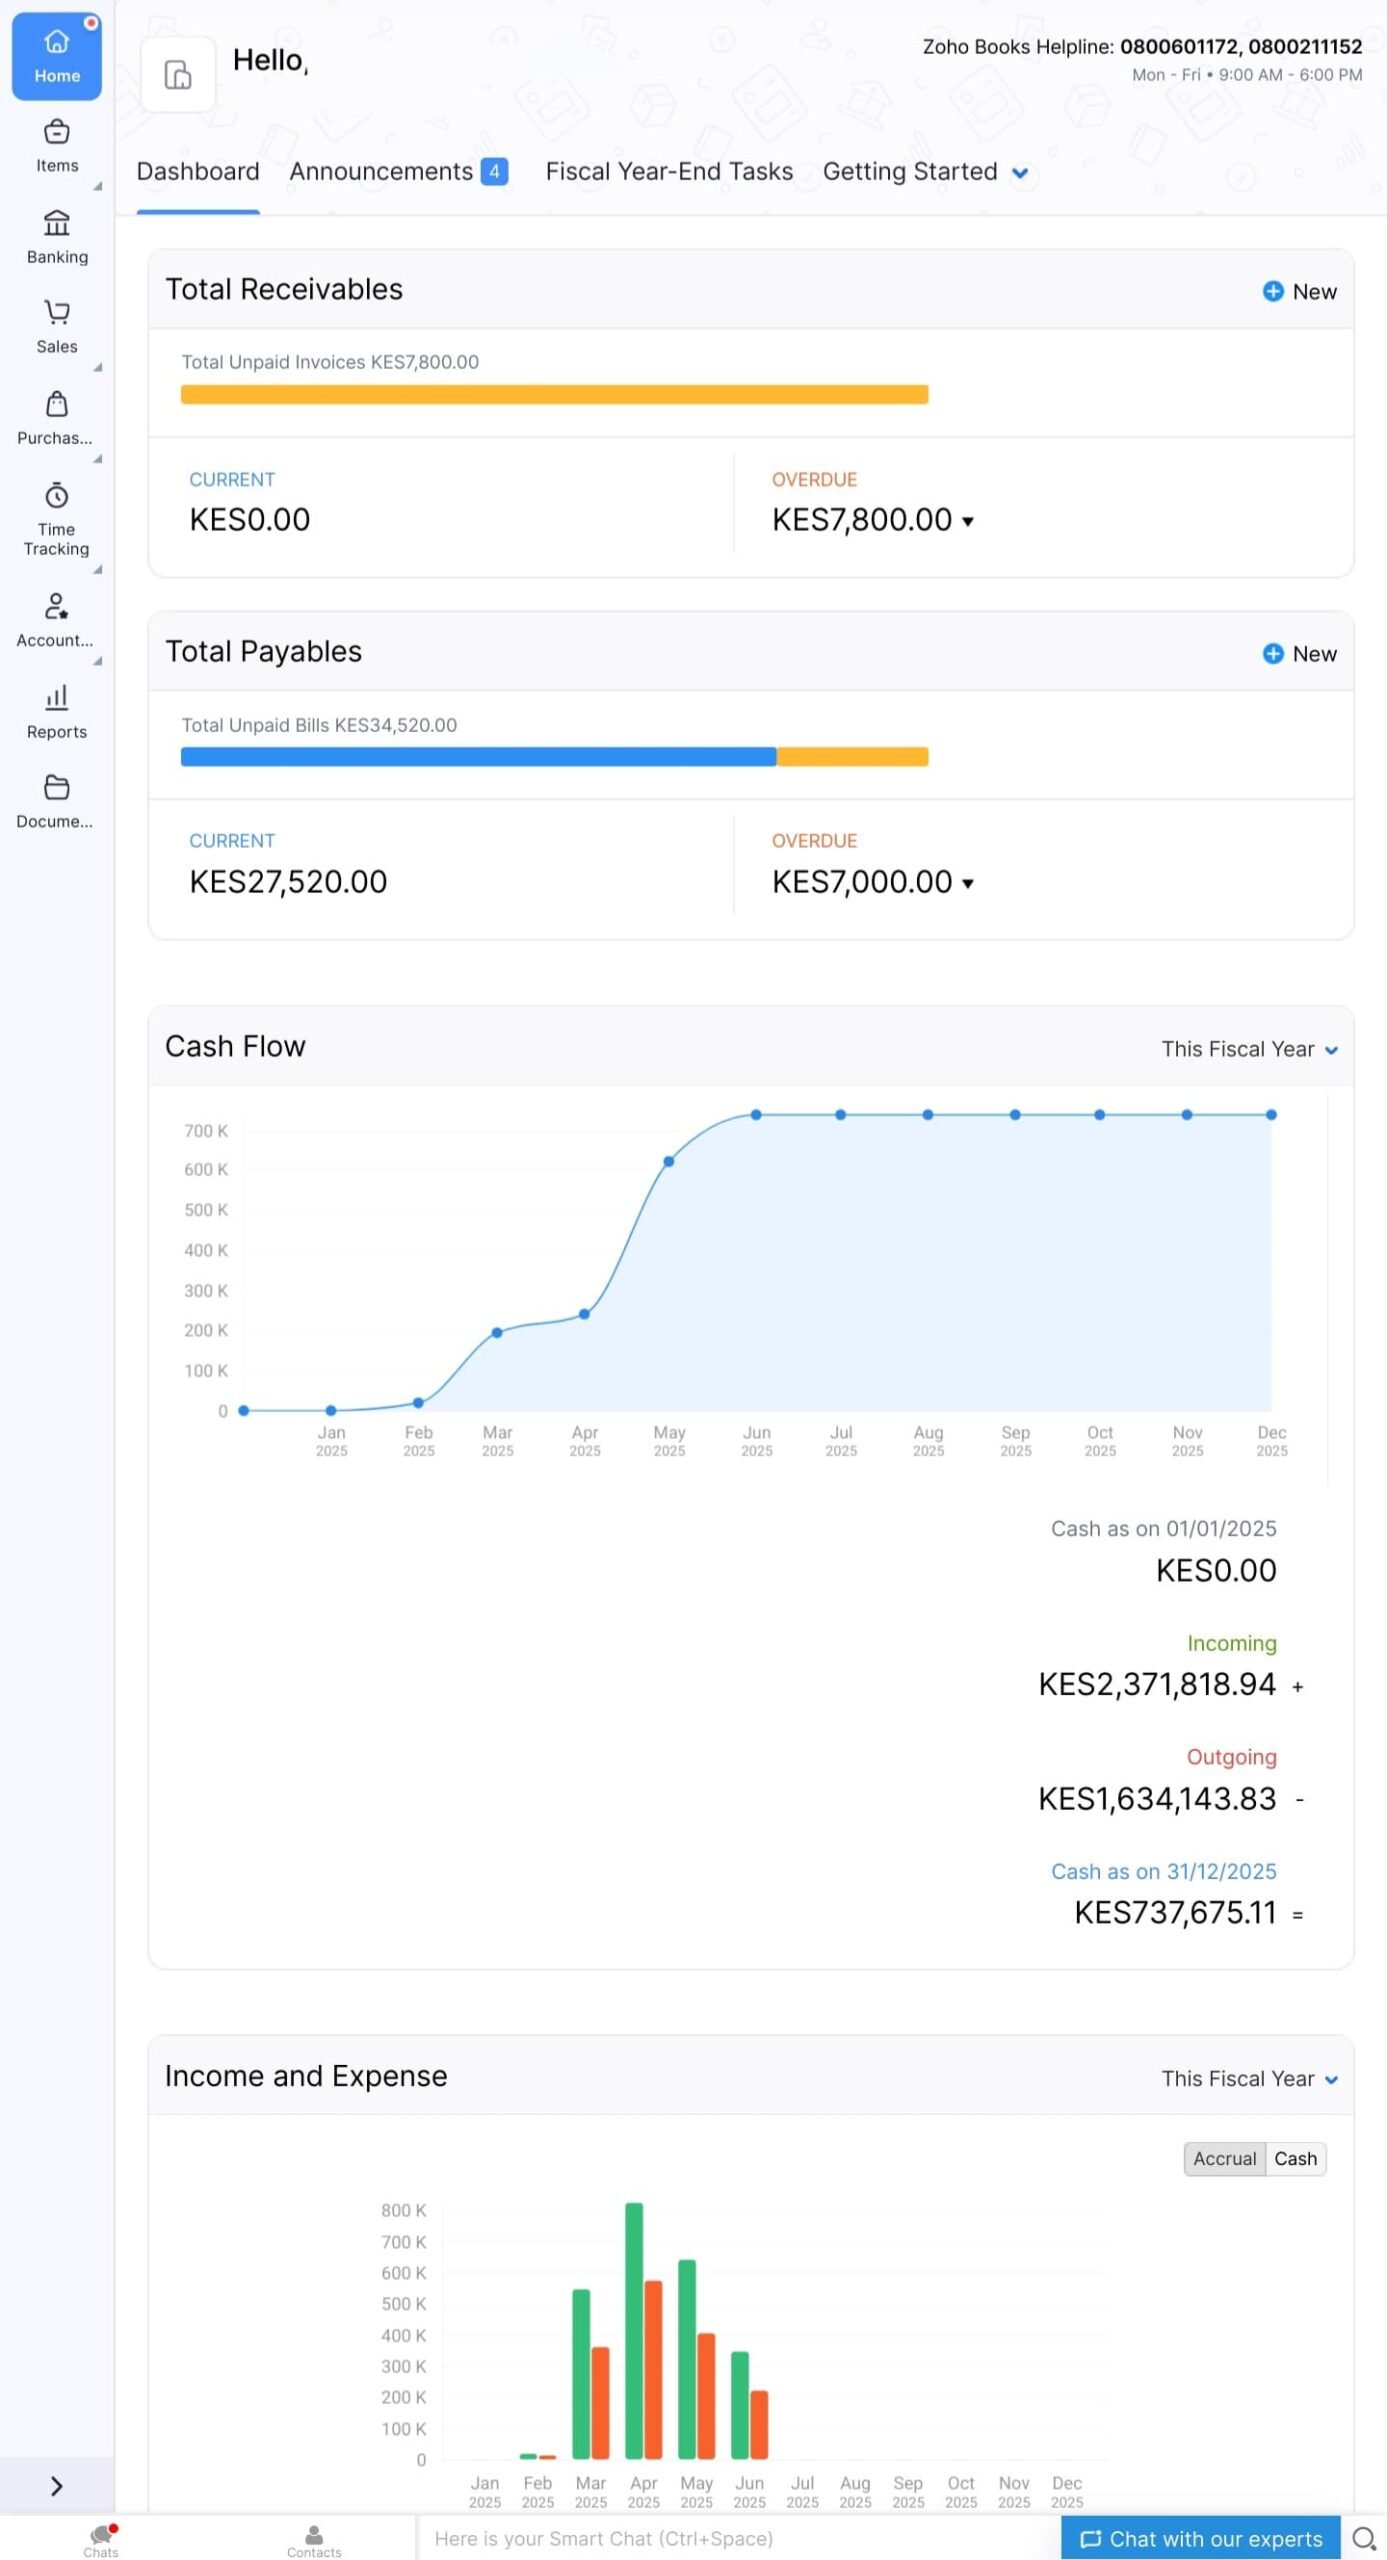1387x2560 pixels.
Task: Expand the Time Tracking submenu triangle
Action: click(x=98, y=570)
